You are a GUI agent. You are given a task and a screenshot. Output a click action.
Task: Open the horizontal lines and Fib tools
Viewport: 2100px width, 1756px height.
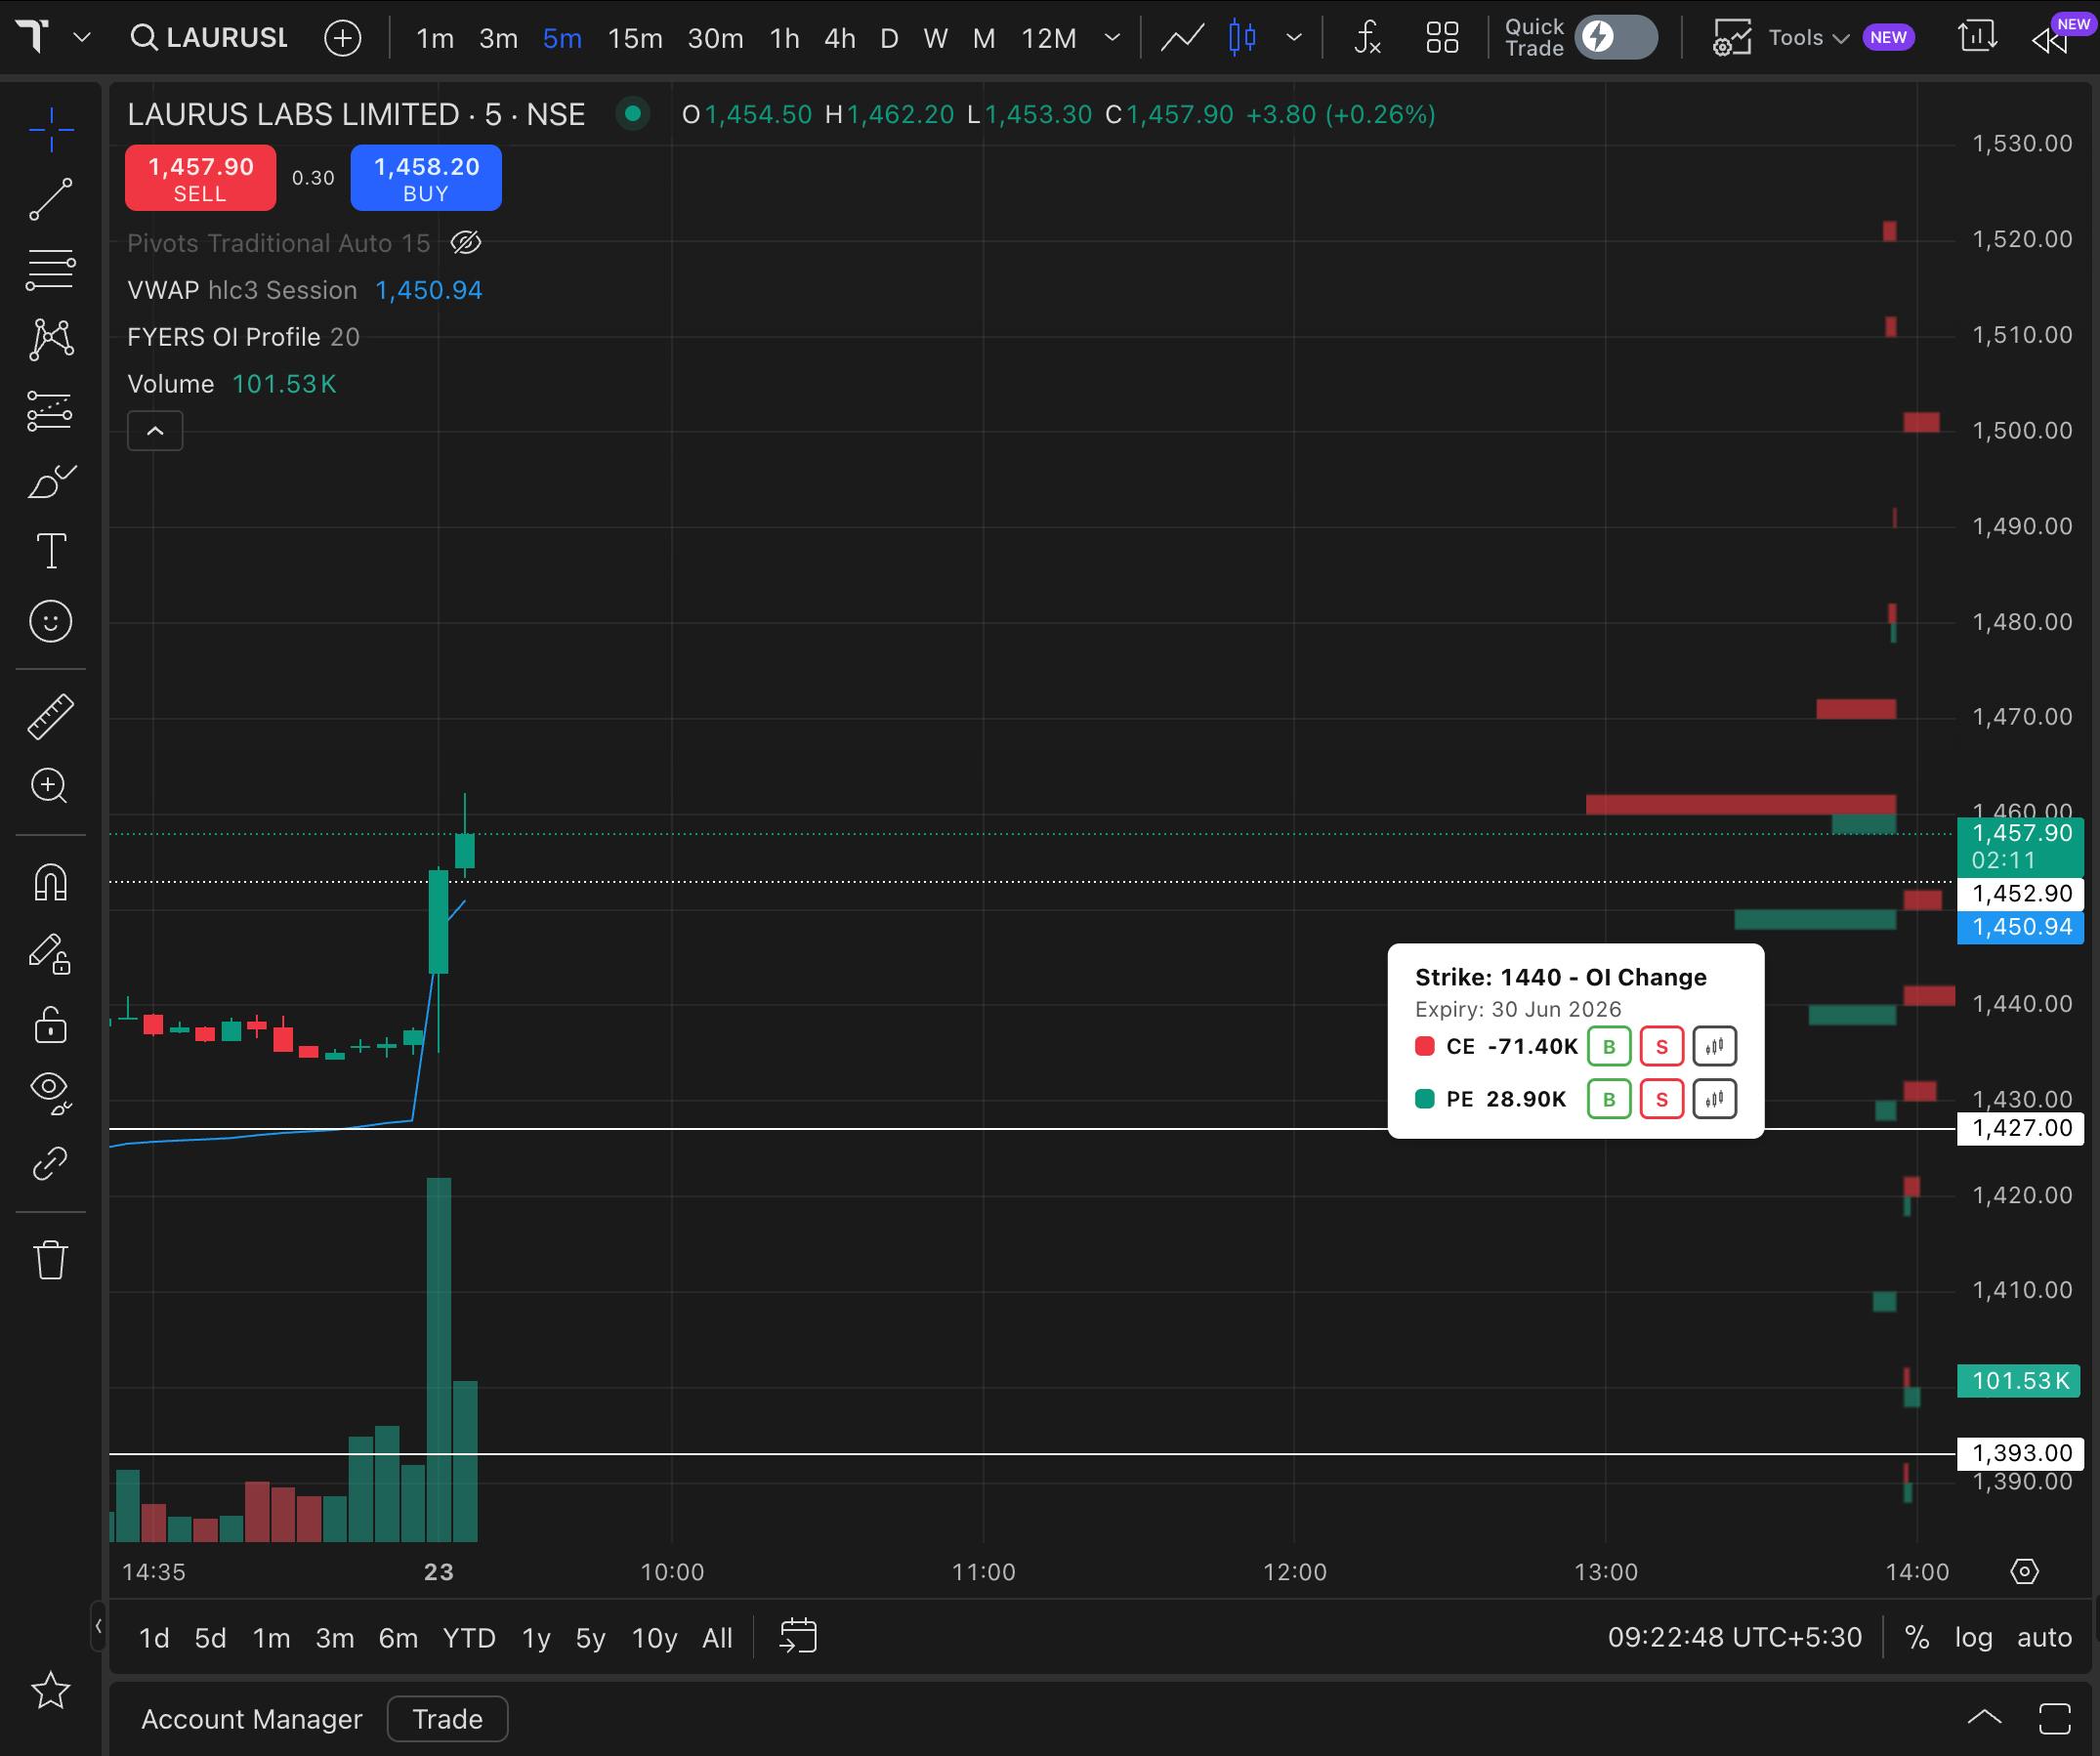51,270
